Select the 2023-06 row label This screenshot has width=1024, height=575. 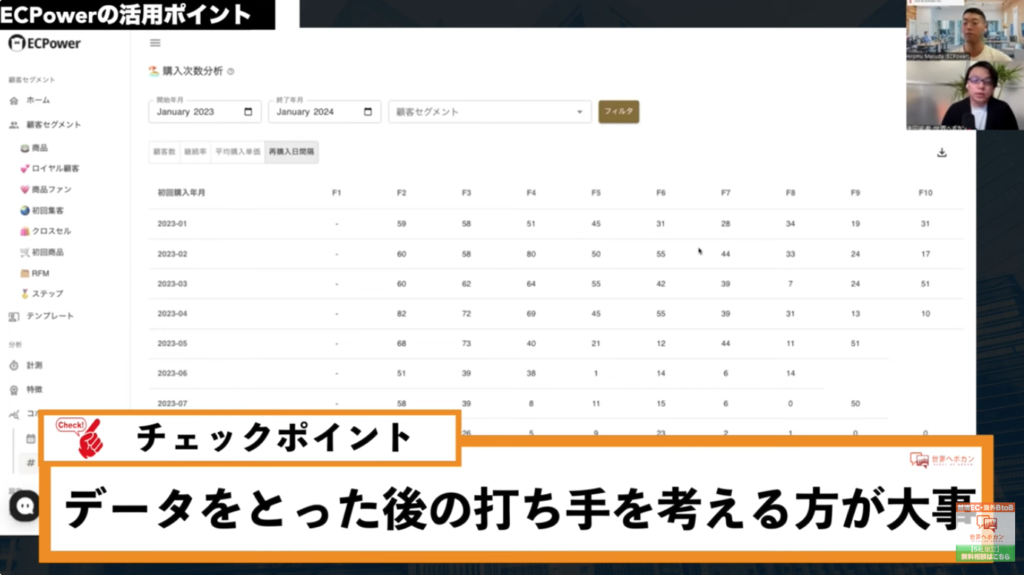tap(172, 373)
